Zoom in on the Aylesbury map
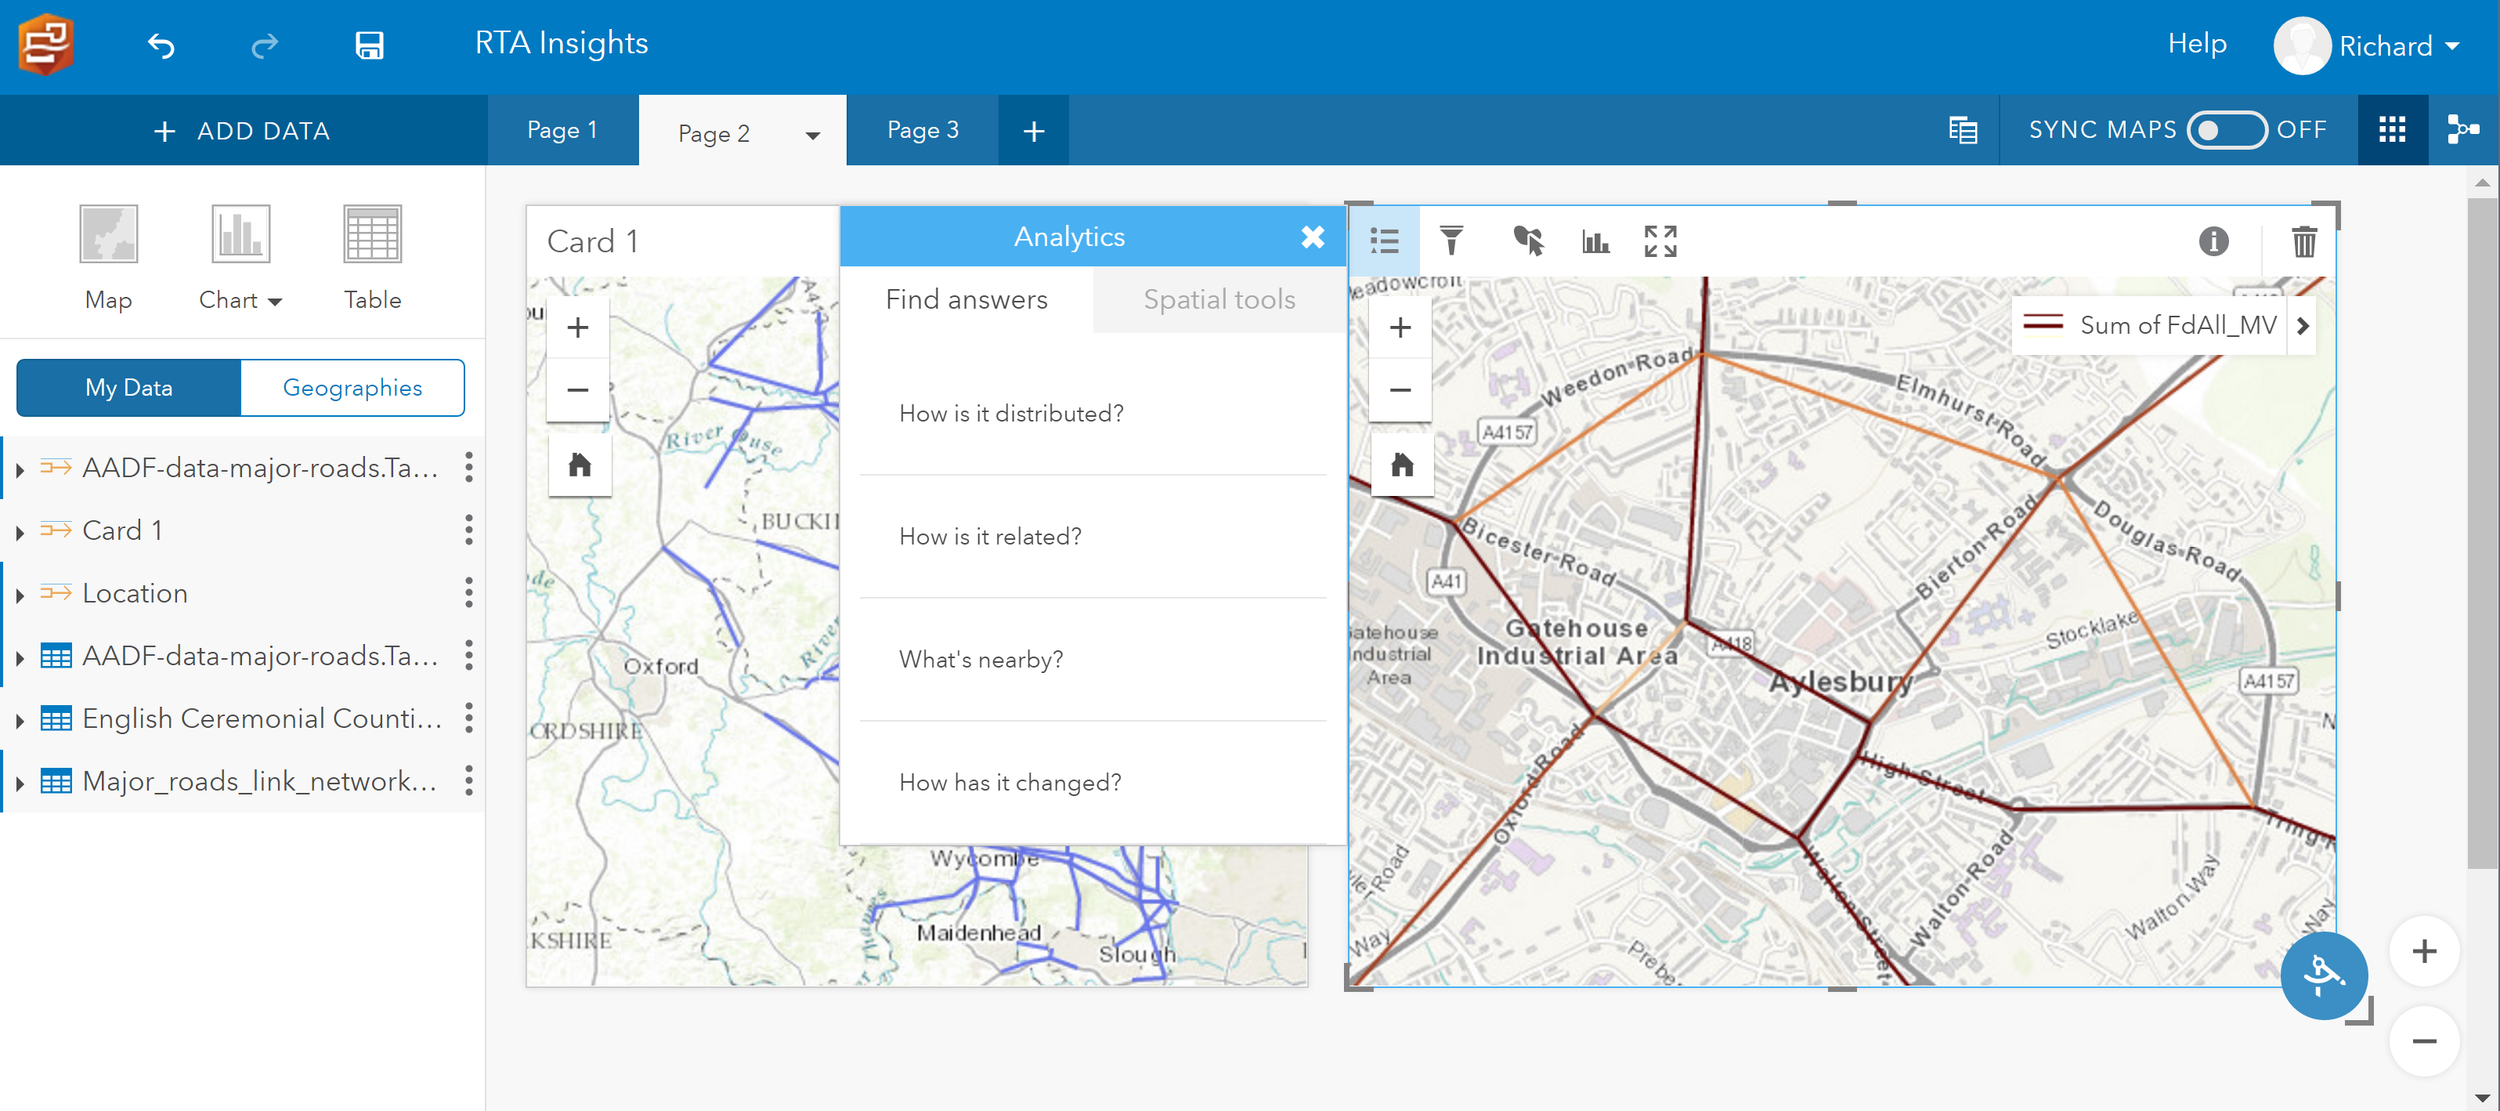Screen dimensions: 2500x1111 tap(1400, 327)
